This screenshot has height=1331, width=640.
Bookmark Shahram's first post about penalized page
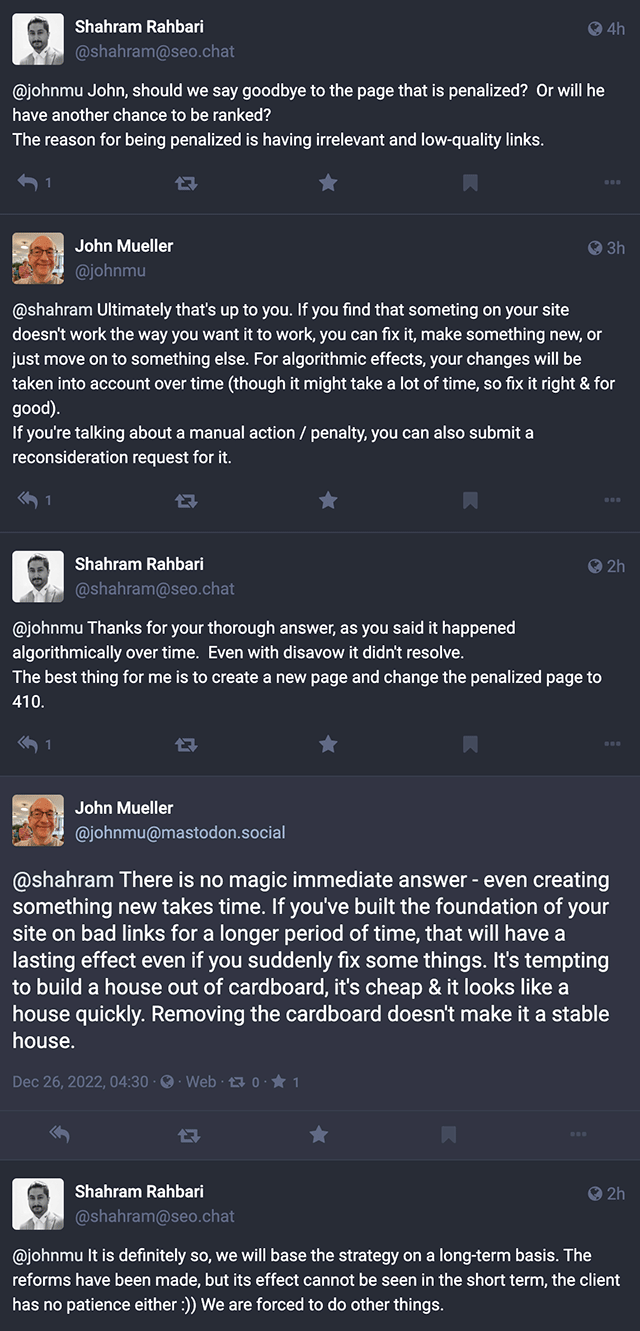click(x=470, y=183)
